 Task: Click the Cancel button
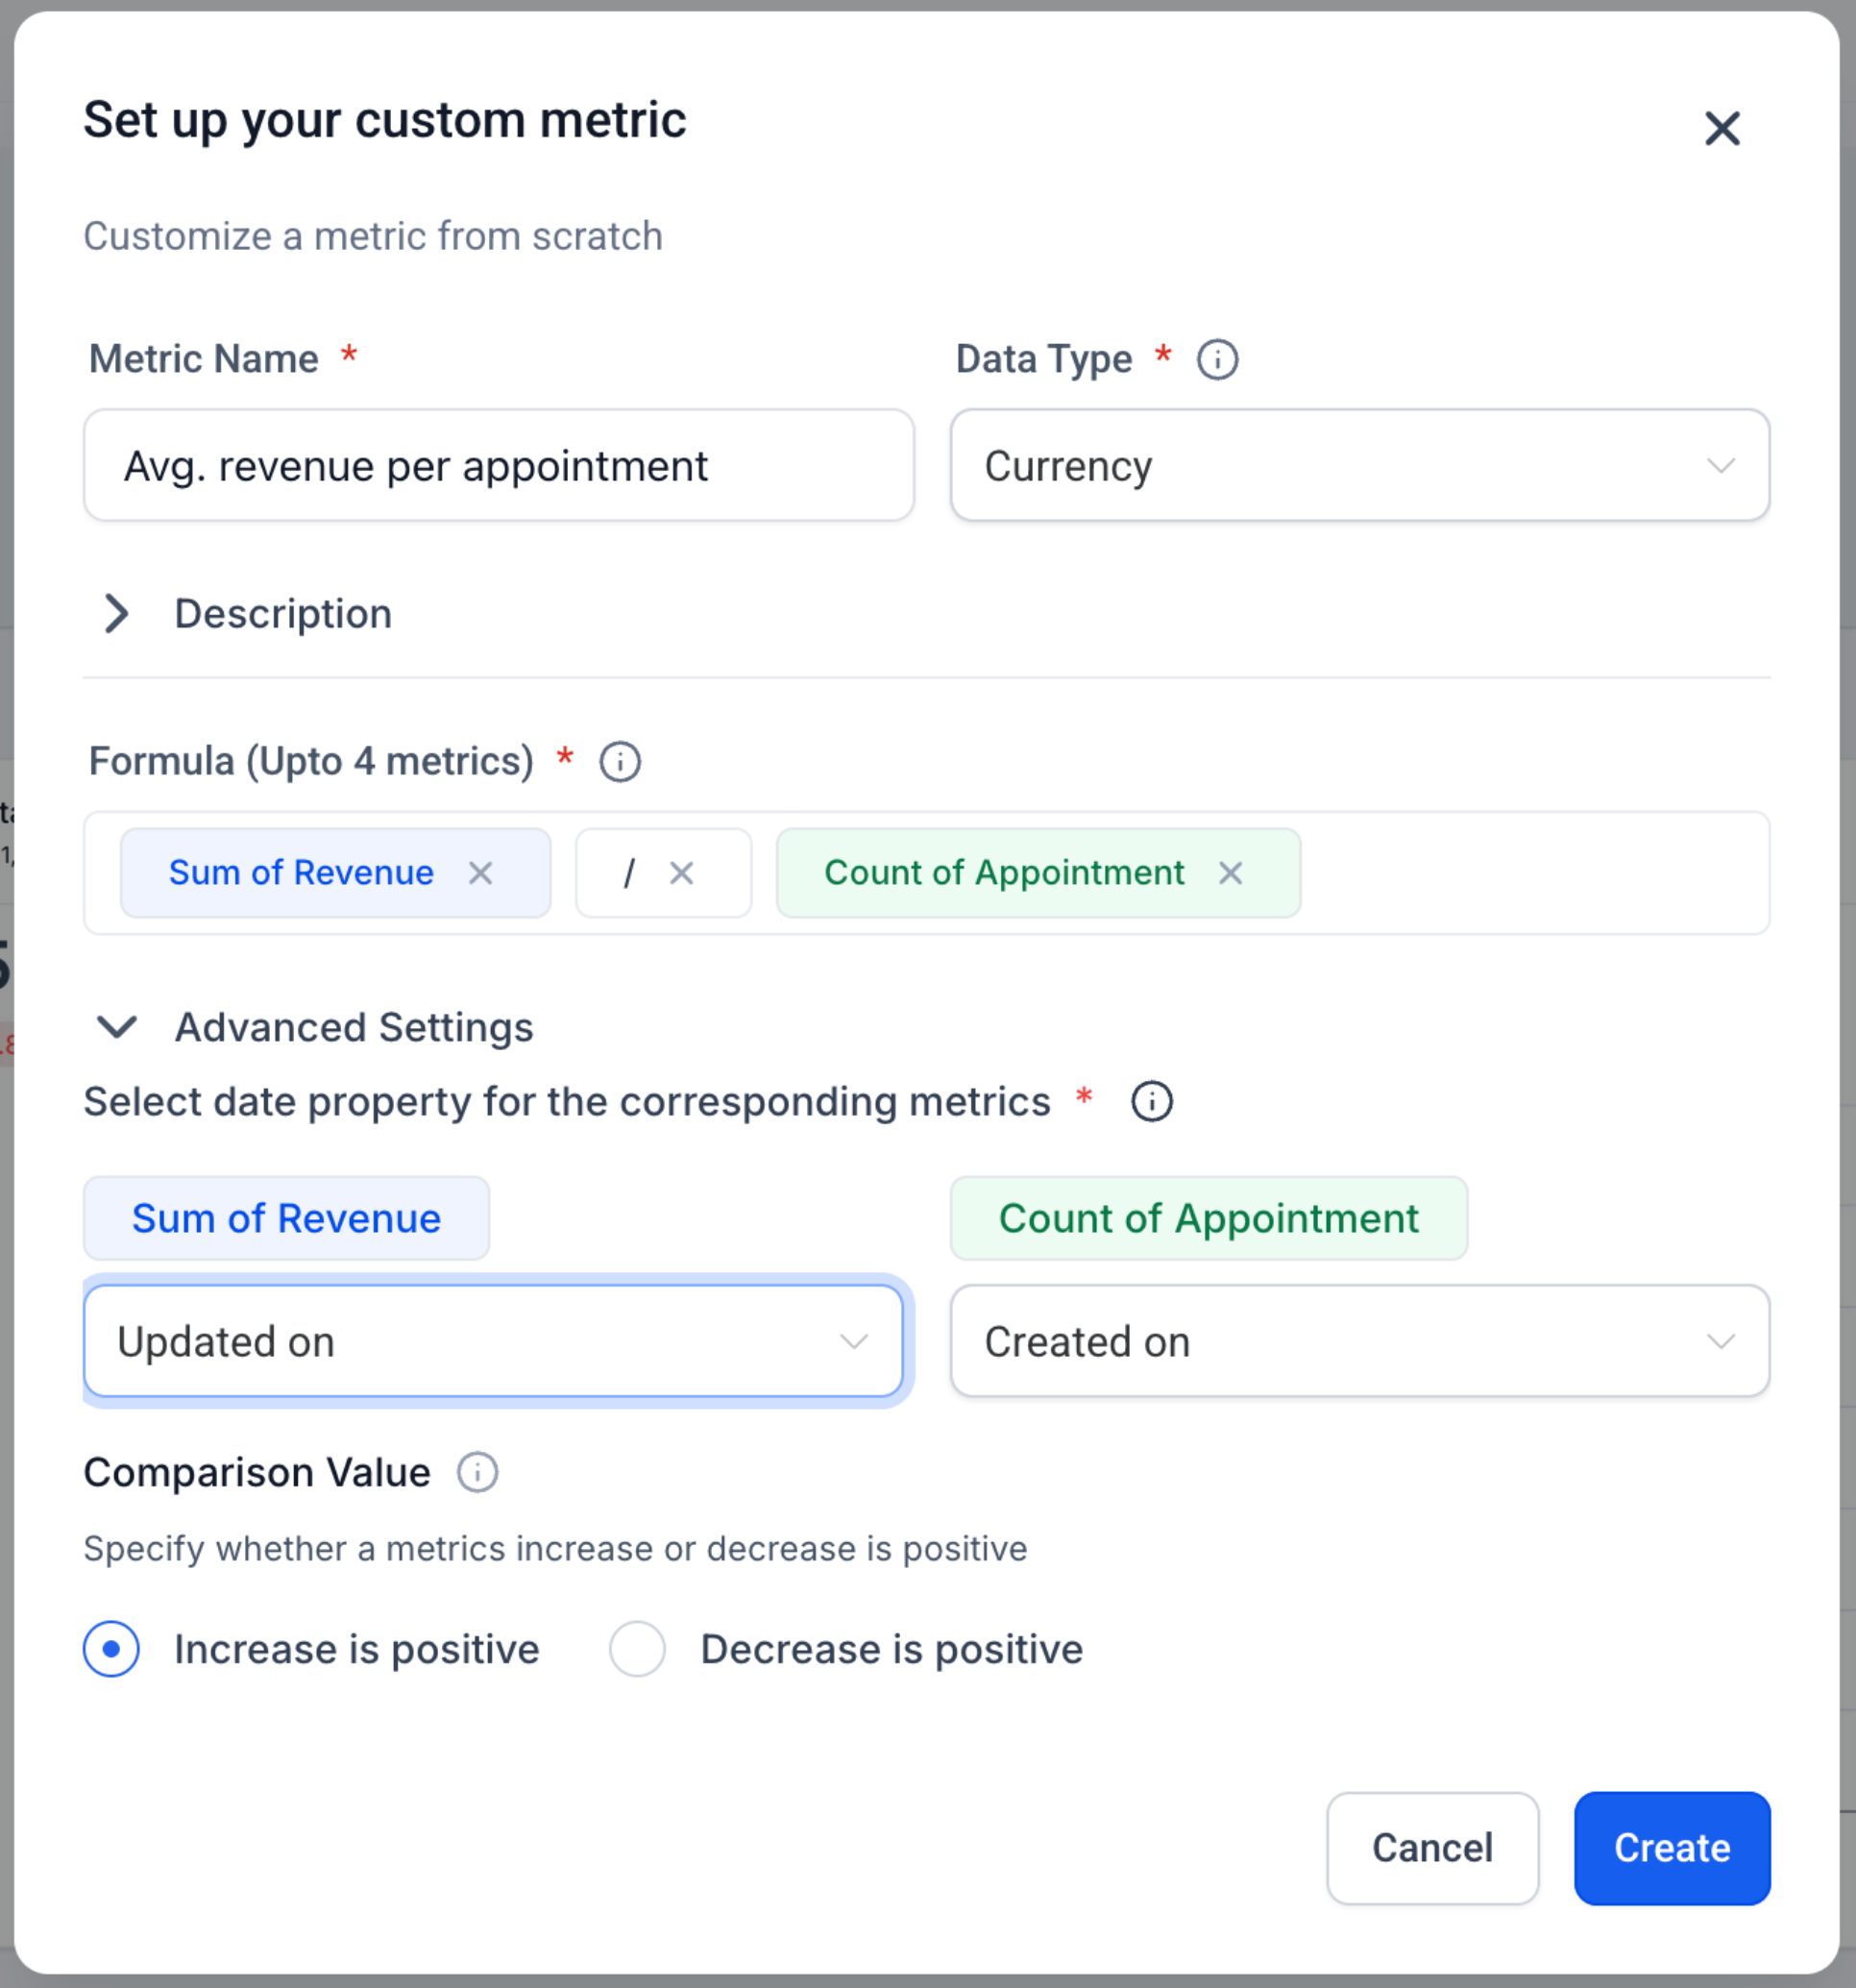[x=1431, y=1848]
